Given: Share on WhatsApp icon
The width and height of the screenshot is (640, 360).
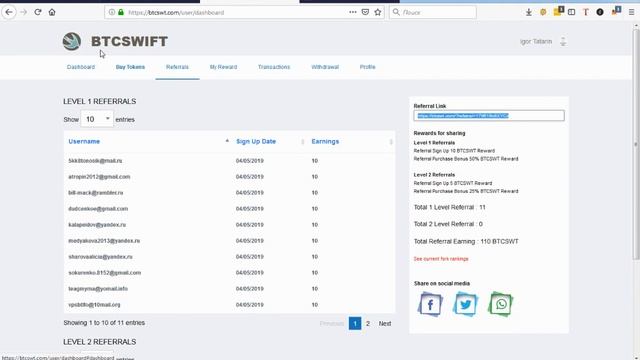Looking at the screenshot, I should 500,304.
